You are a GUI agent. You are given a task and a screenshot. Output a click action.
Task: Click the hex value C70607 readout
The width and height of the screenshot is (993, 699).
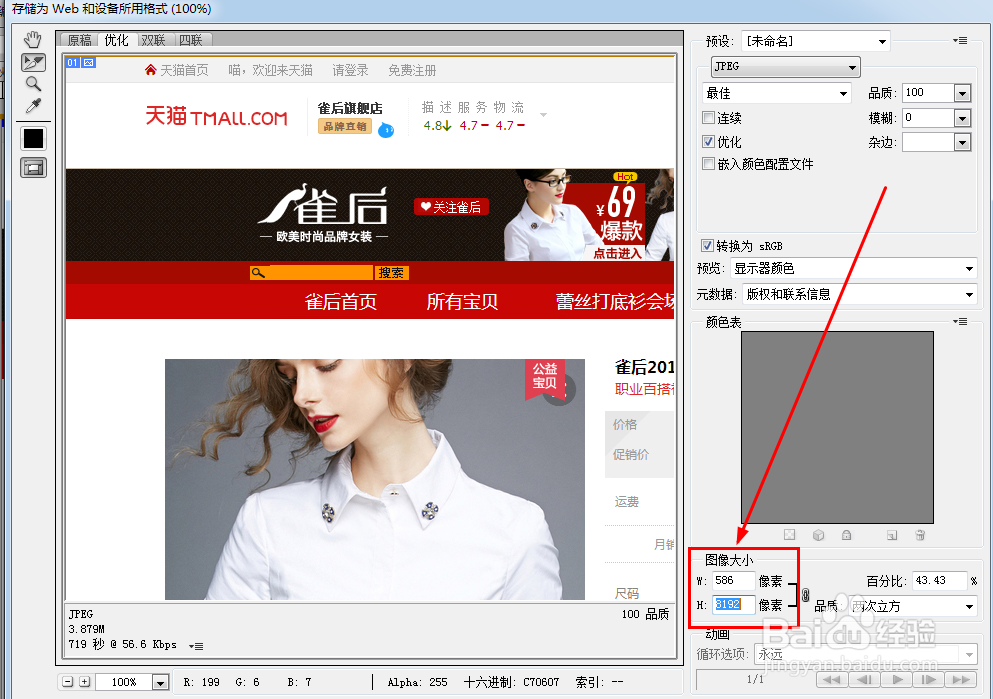point(541,682)
